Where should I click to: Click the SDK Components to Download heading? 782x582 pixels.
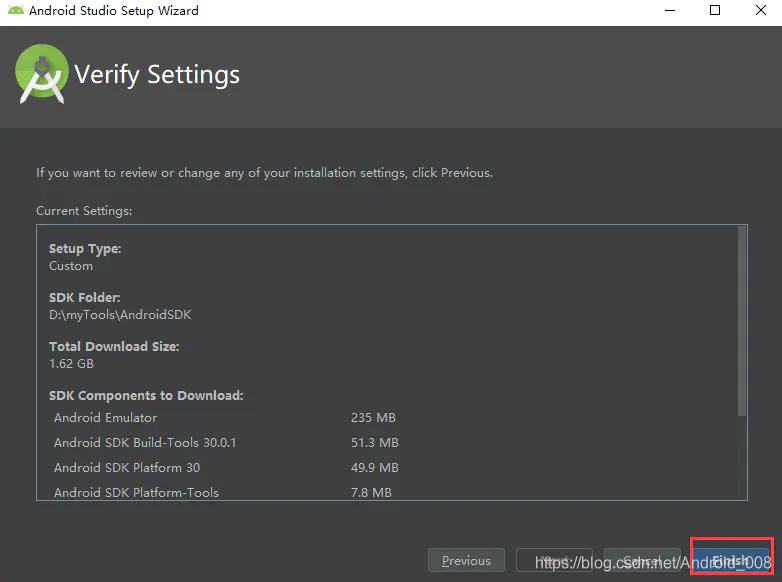146,395
